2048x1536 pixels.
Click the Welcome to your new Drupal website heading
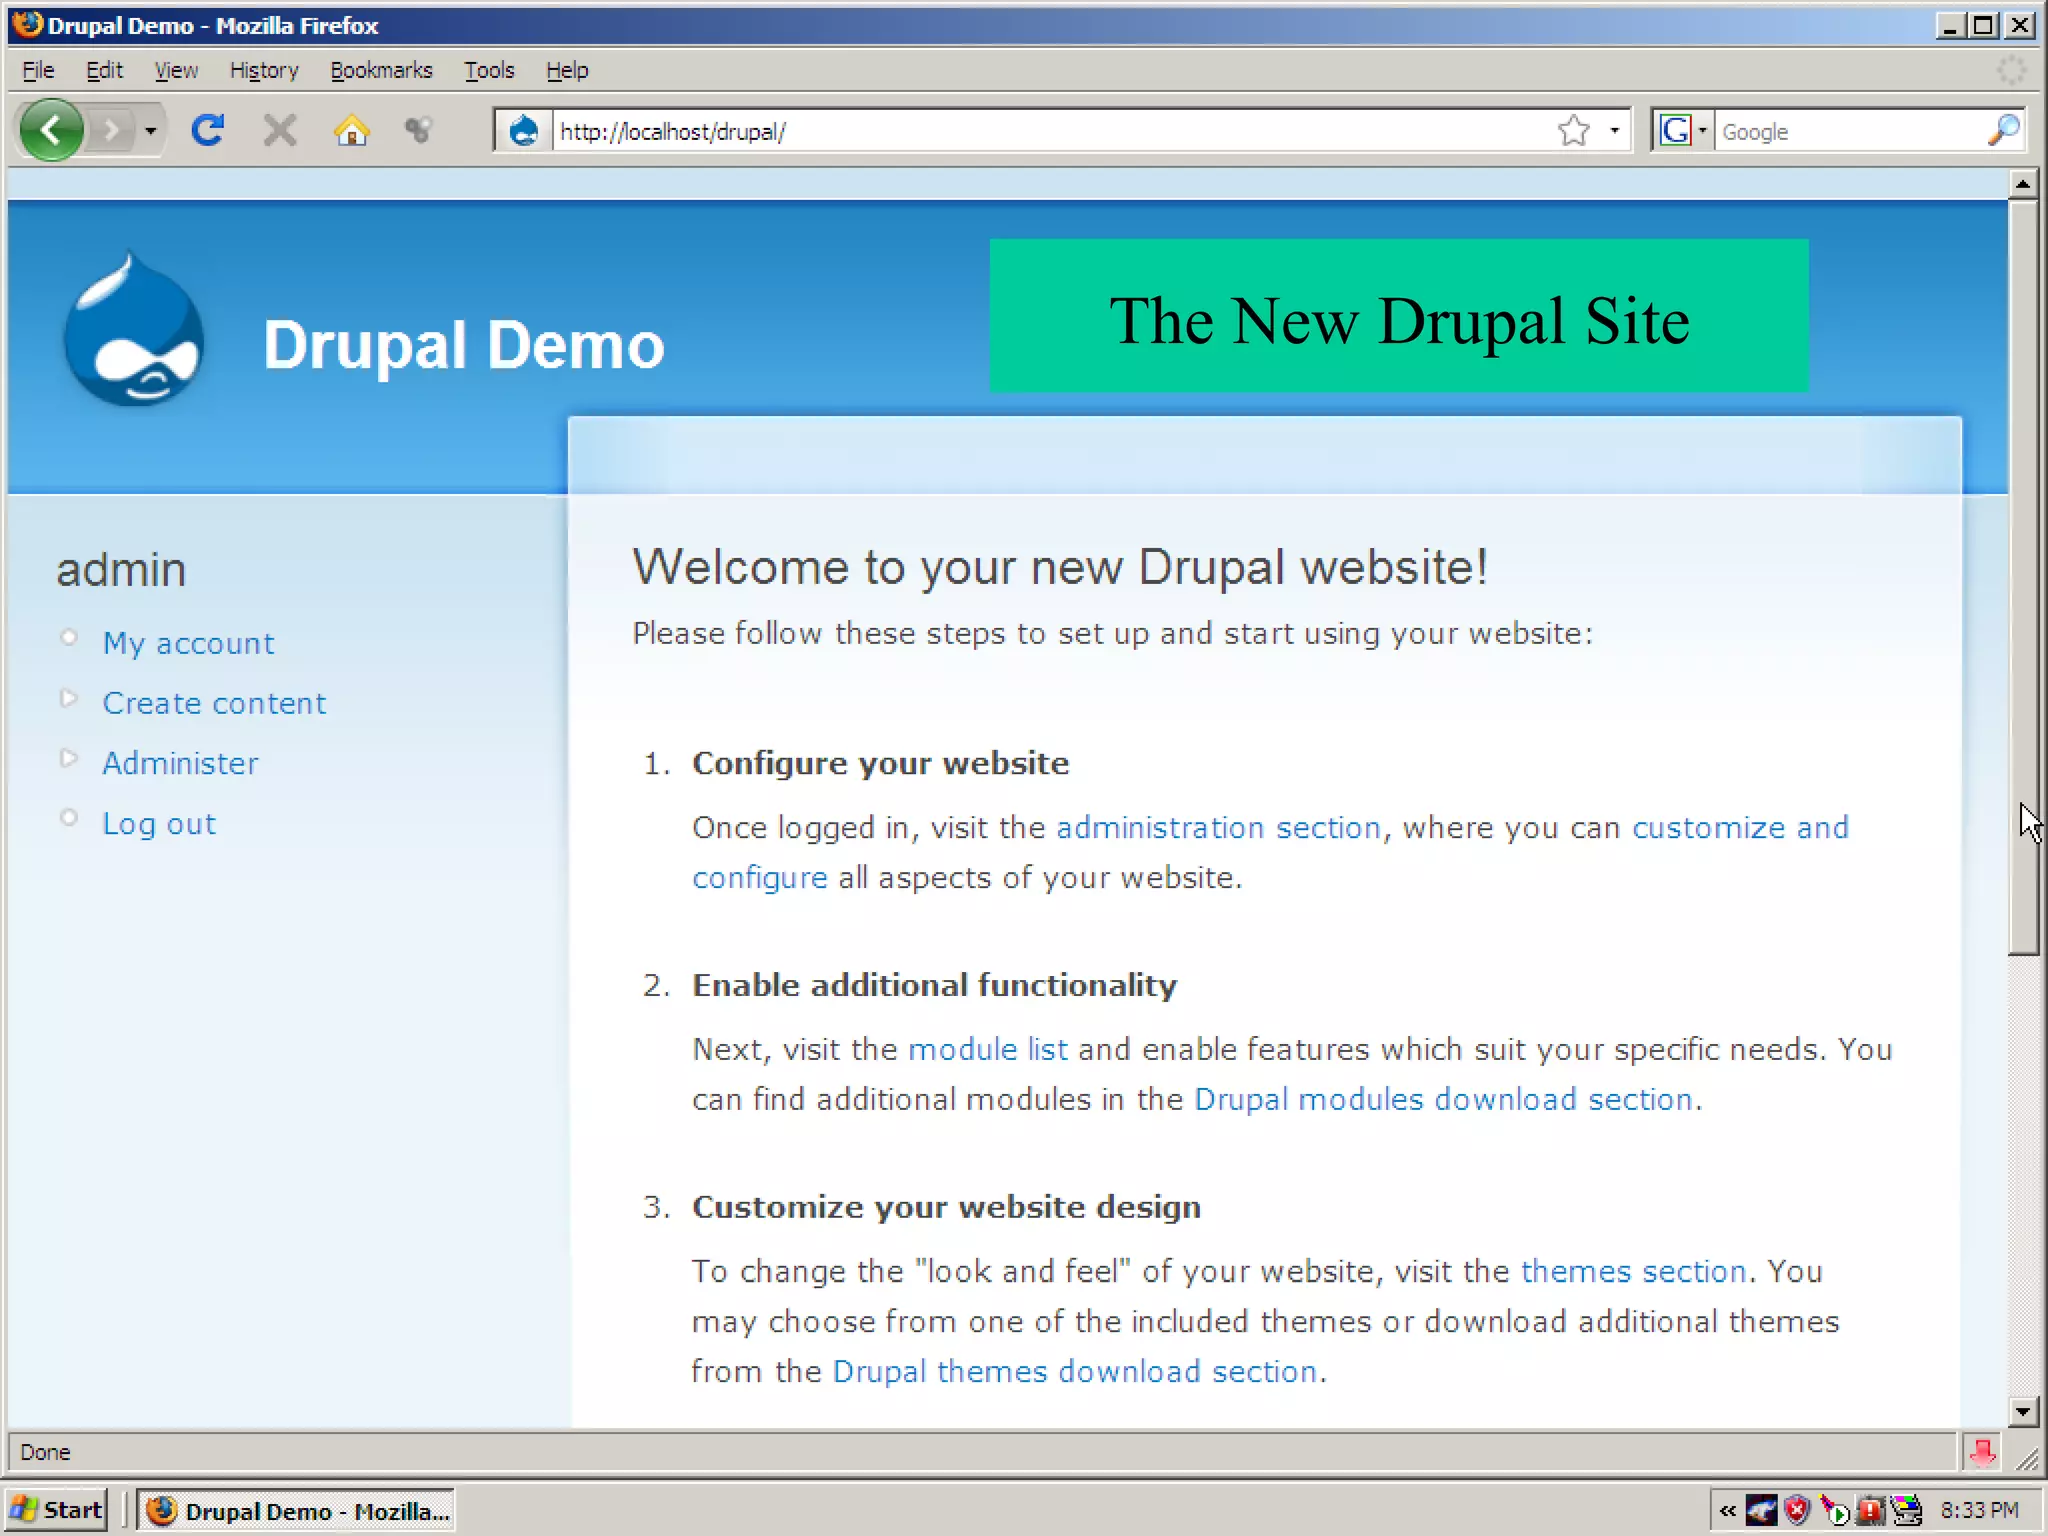(1060, 567)
